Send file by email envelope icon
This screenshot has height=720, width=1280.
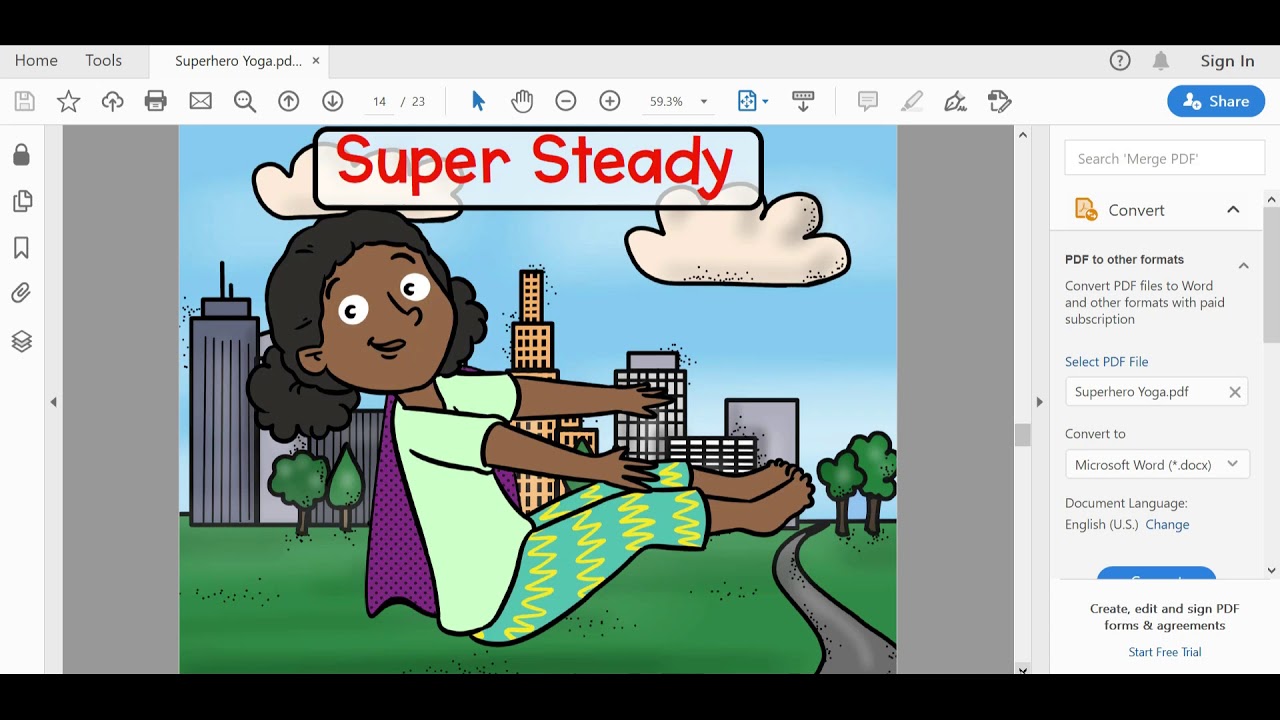click(201, 101)
